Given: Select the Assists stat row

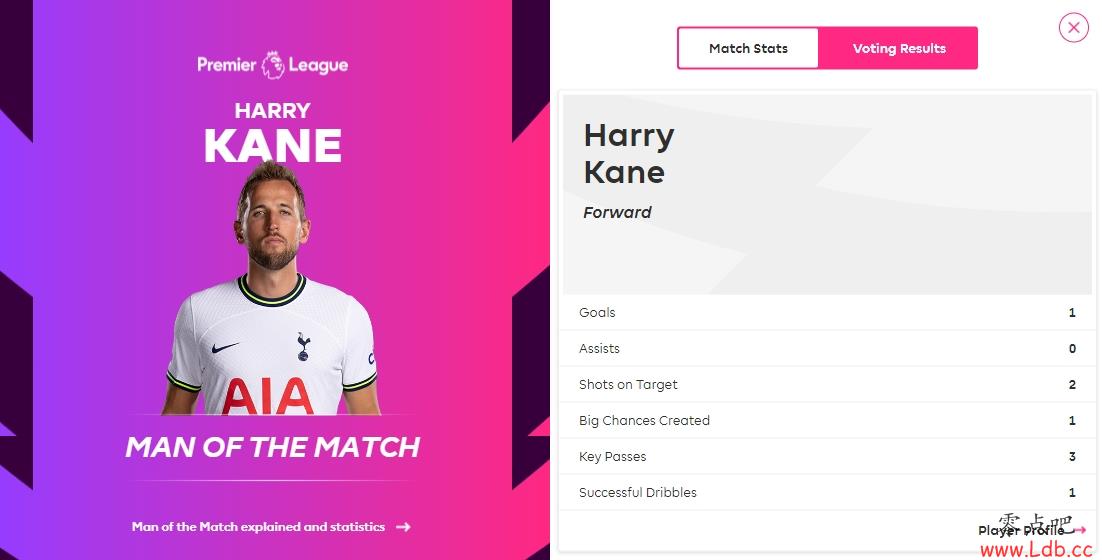Looking at the screenshot, I should pos(827,349).
